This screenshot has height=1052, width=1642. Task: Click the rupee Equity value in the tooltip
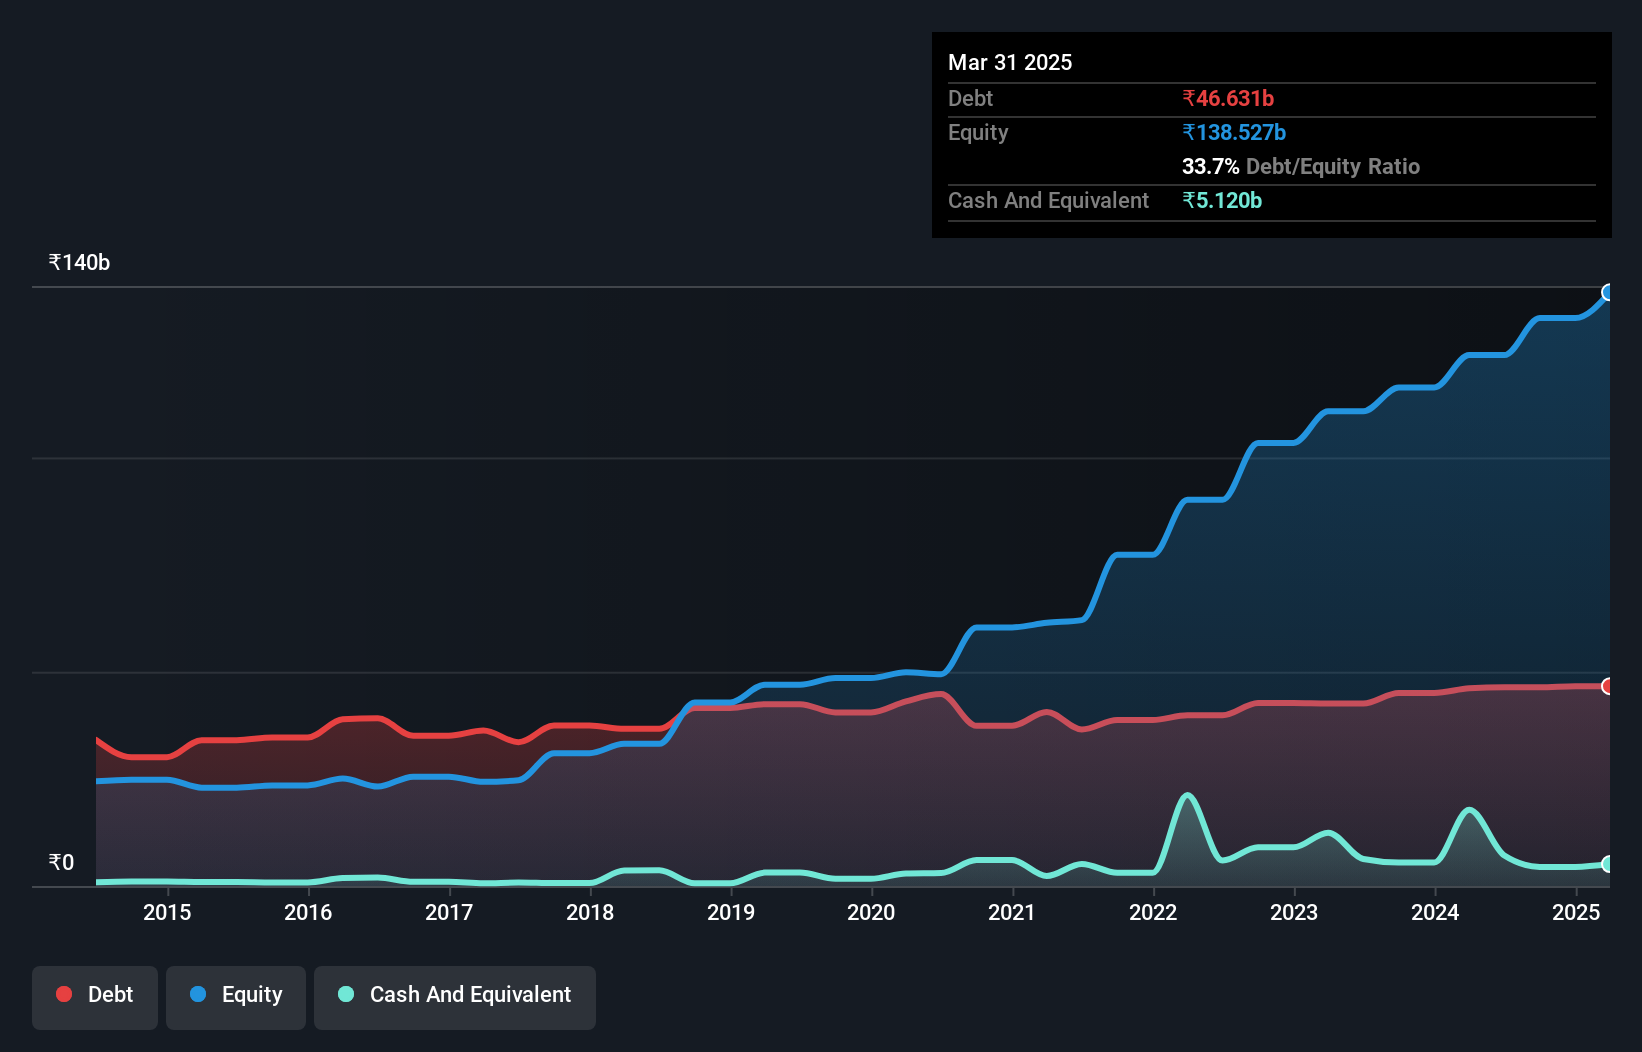pyautogui.click(x=1234, y=132)
